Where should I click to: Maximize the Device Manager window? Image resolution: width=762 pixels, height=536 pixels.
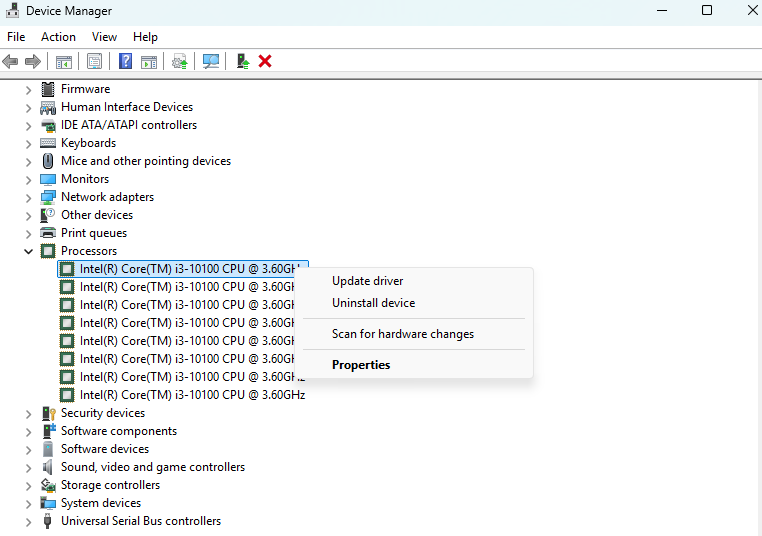click(x=707, y=10)
